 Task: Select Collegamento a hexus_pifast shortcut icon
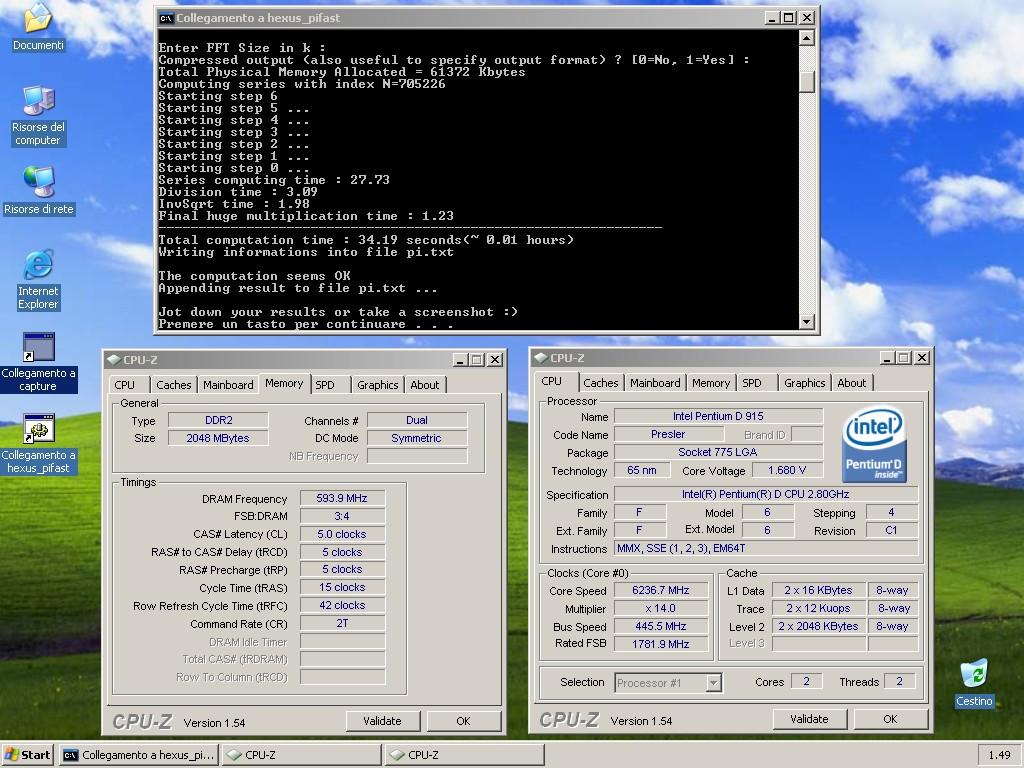point(38,429)
